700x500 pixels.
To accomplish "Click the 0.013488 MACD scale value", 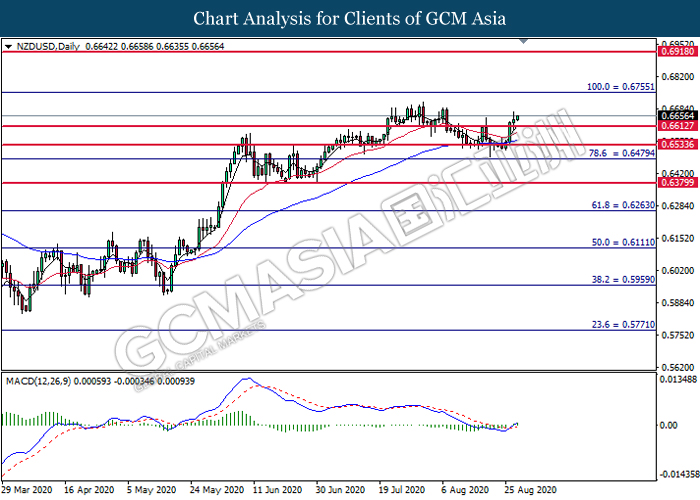I will [679, 379].
